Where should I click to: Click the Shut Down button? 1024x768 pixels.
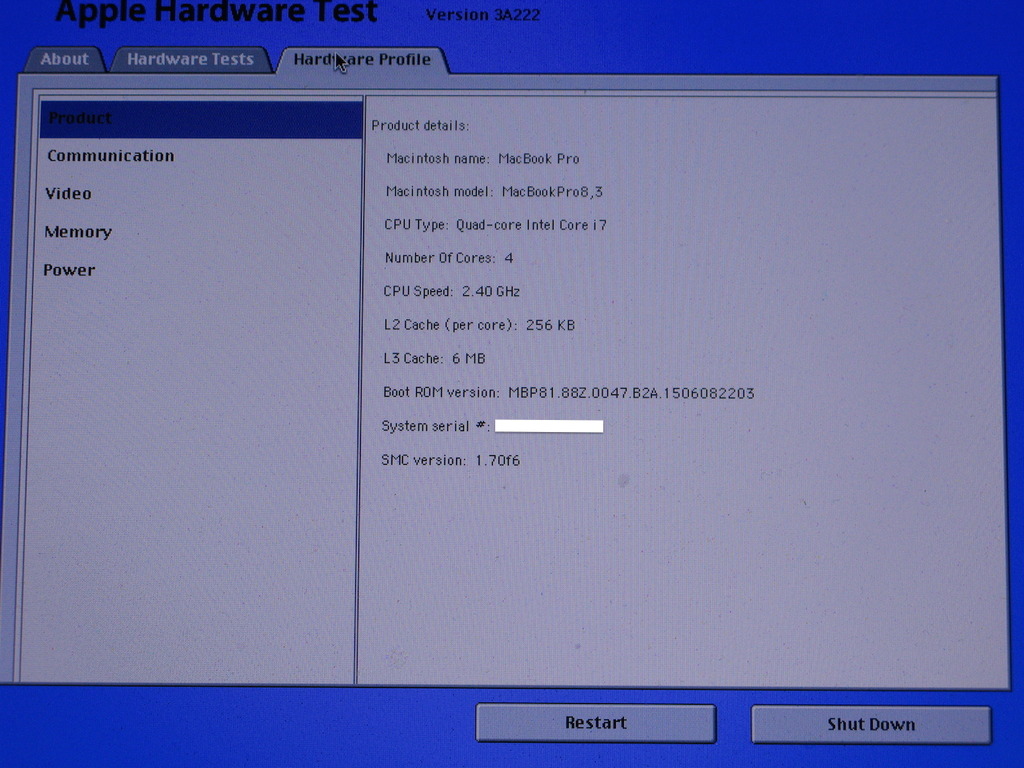click(871, 724)
